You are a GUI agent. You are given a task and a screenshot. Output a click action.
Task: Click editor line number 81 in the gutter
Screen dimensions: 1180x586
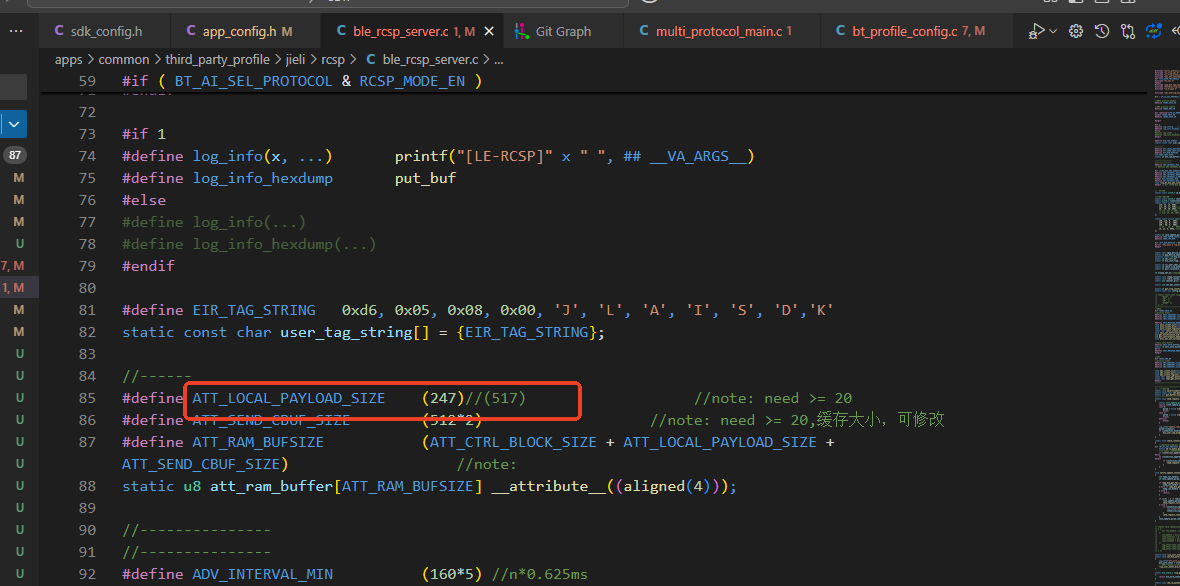87,310
